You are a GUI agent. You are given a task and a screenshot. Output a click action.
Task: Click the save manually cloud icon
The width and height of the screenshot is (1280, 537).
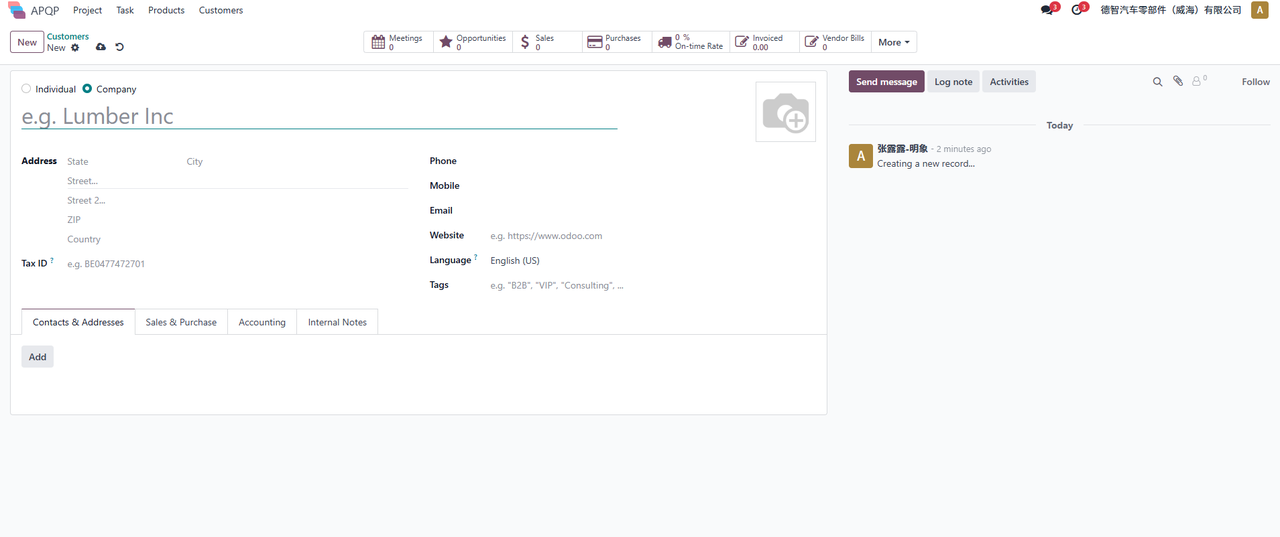click(101, 47)
